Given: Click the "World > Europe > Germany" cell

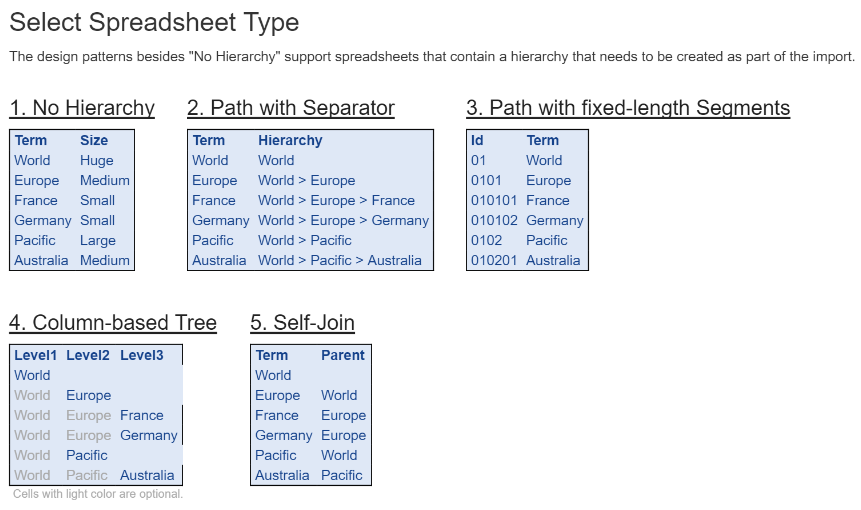Looking at the screenshot, I should (x=343, y=220).
